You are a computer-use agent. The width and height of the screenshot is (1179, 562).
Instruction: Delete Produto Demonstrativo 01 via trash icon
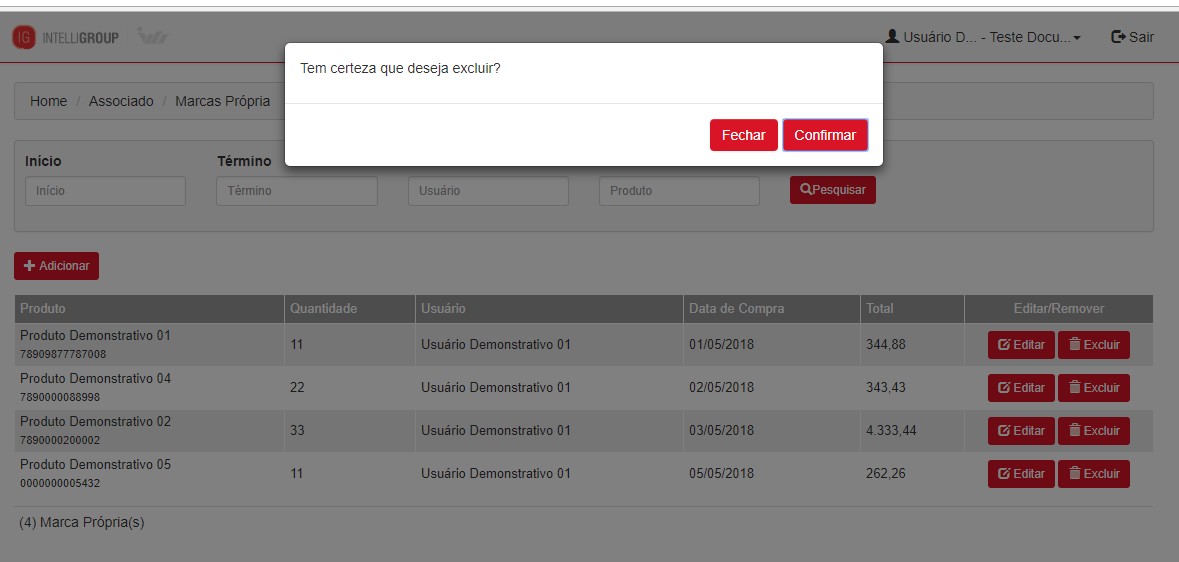pos(1075,345)
